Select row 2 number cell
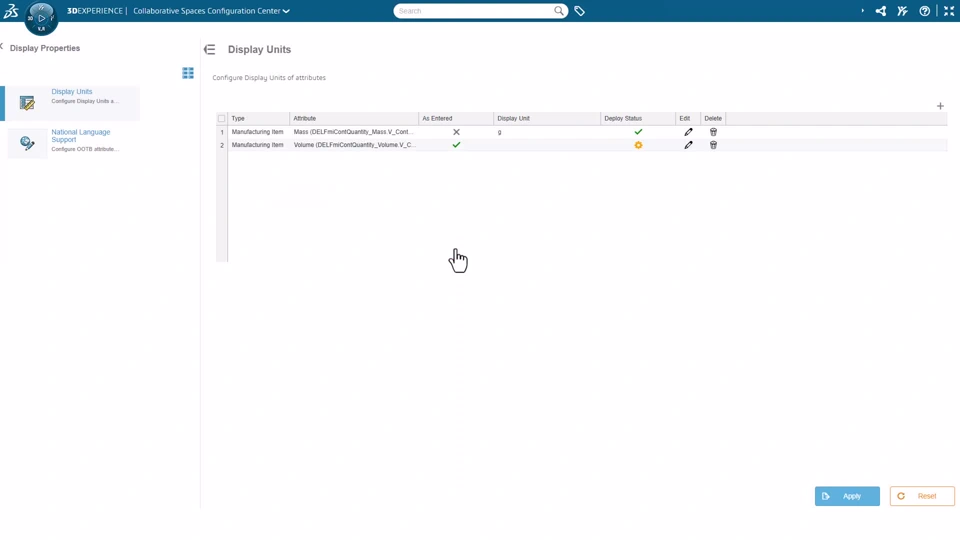Viewport: 960px width, 540px height. coord(222,145)
